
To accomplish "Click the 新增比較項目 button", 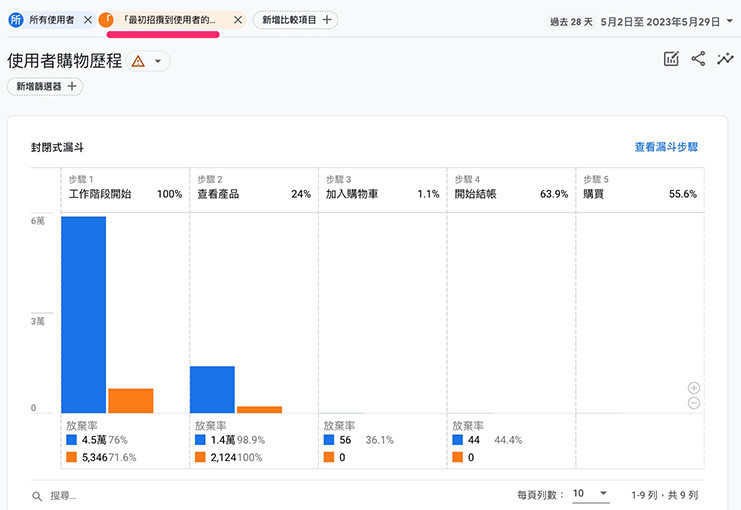I will [x=295, y=20].
